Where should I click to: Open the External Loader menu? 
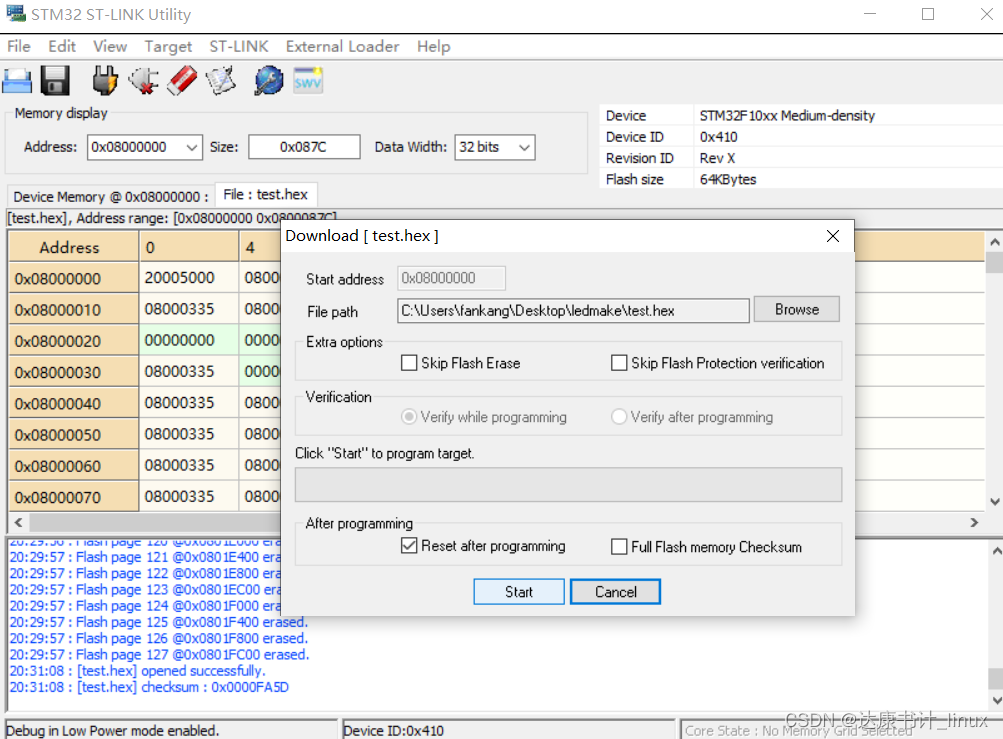(342, 47)
